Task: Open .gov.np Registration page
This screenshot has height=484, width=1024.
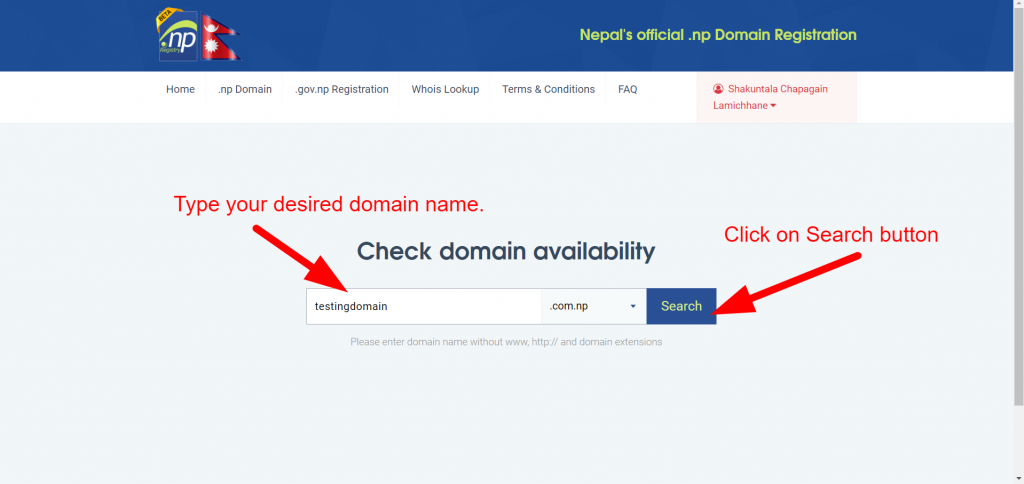Action: pos(342,89)
